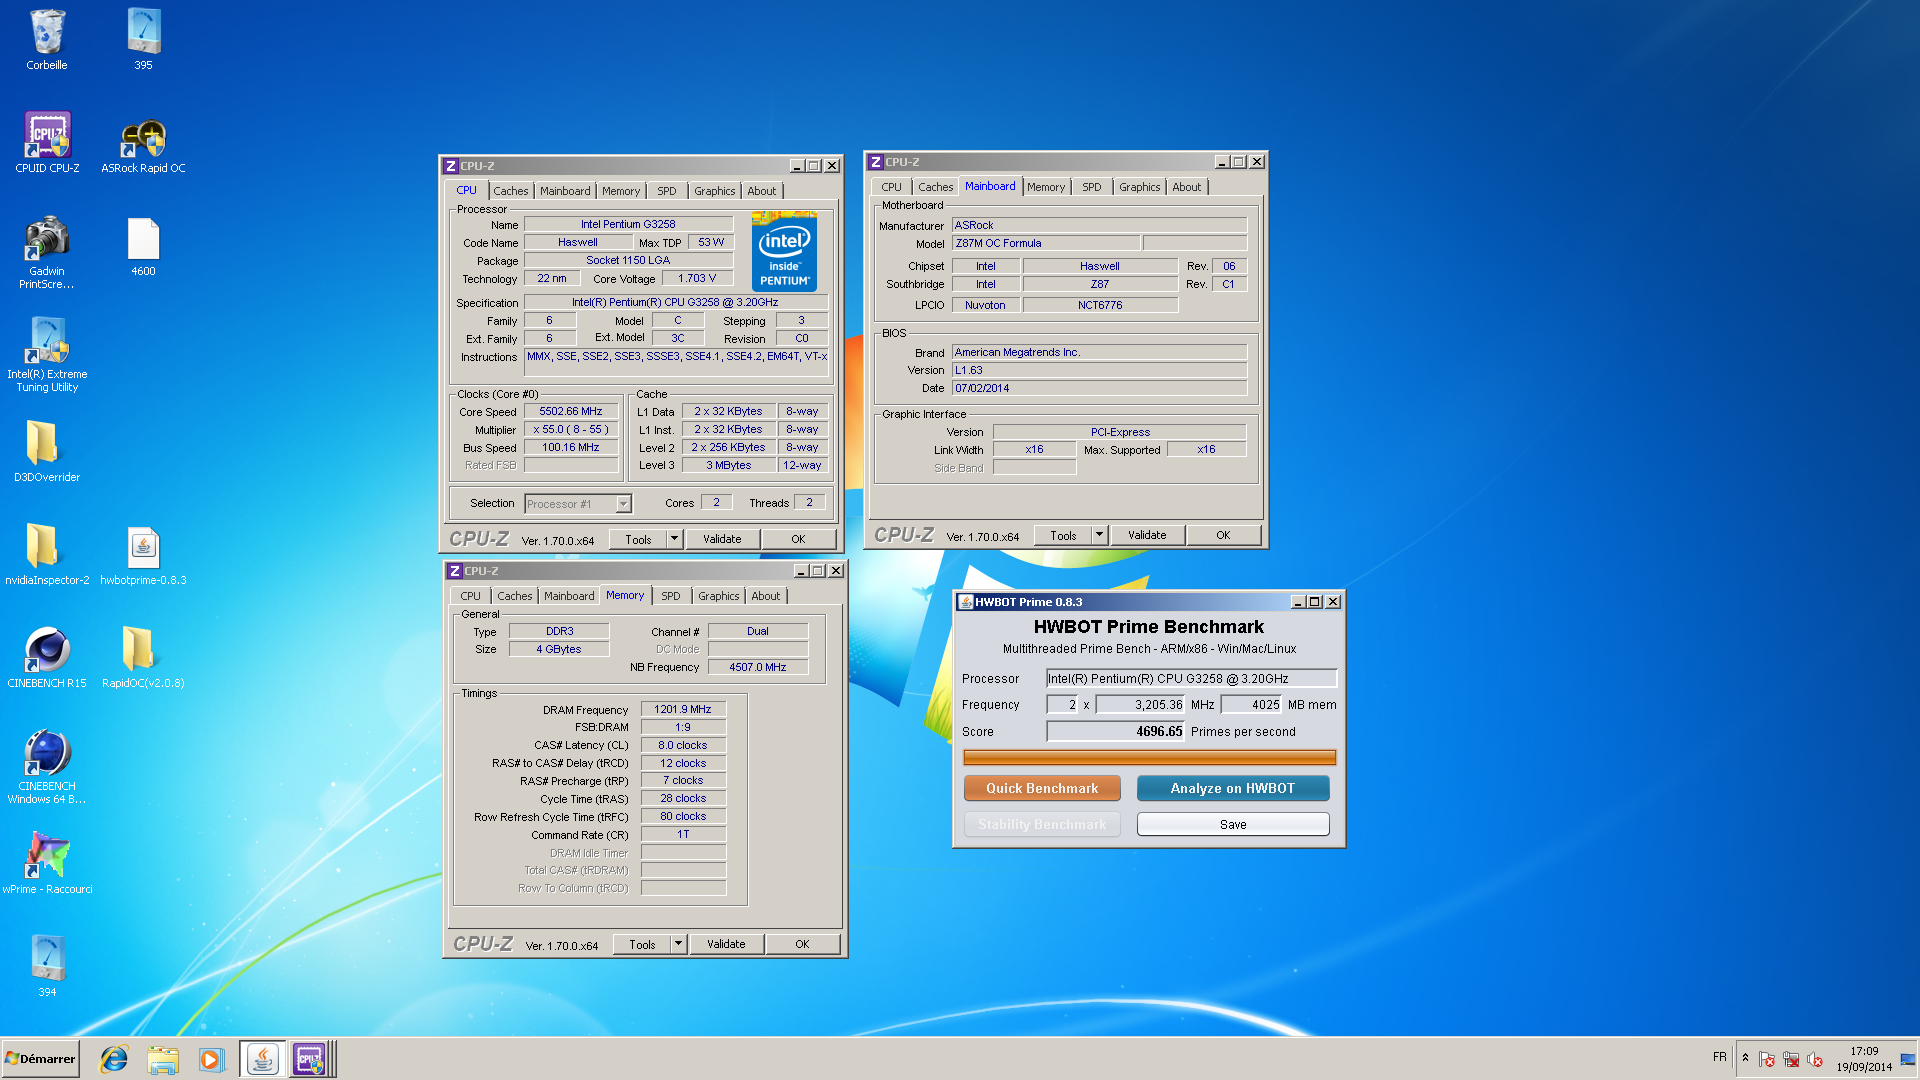Viewport: 1920px width, 1080px height.
Task: Open the Caches tab in CPU window
Action: tap(510, 191)
